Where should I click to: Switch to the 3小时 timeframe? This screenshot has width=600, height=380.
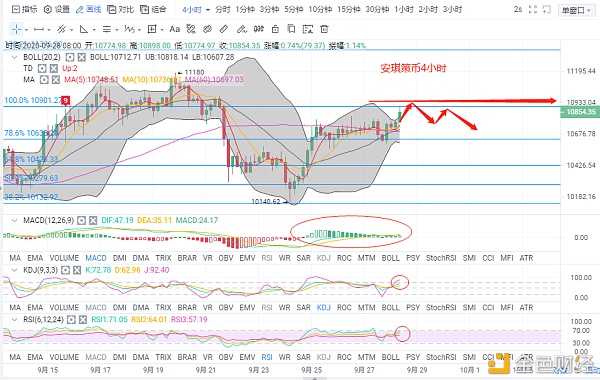click(x=453, y=10)
